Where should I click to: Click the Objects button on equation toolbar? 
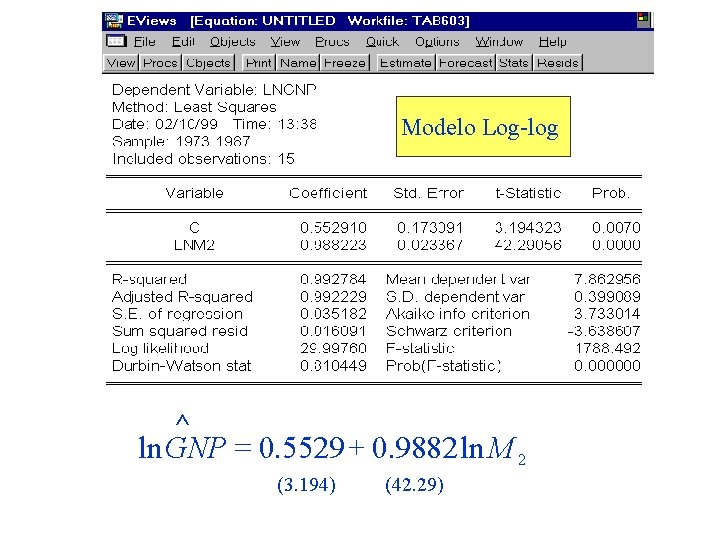tap(208, 63)
